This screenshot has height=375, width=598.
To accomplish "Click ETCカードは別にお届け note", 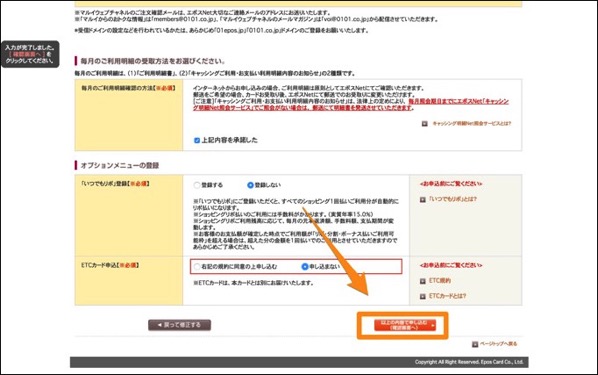I will (x=254, y=283).
